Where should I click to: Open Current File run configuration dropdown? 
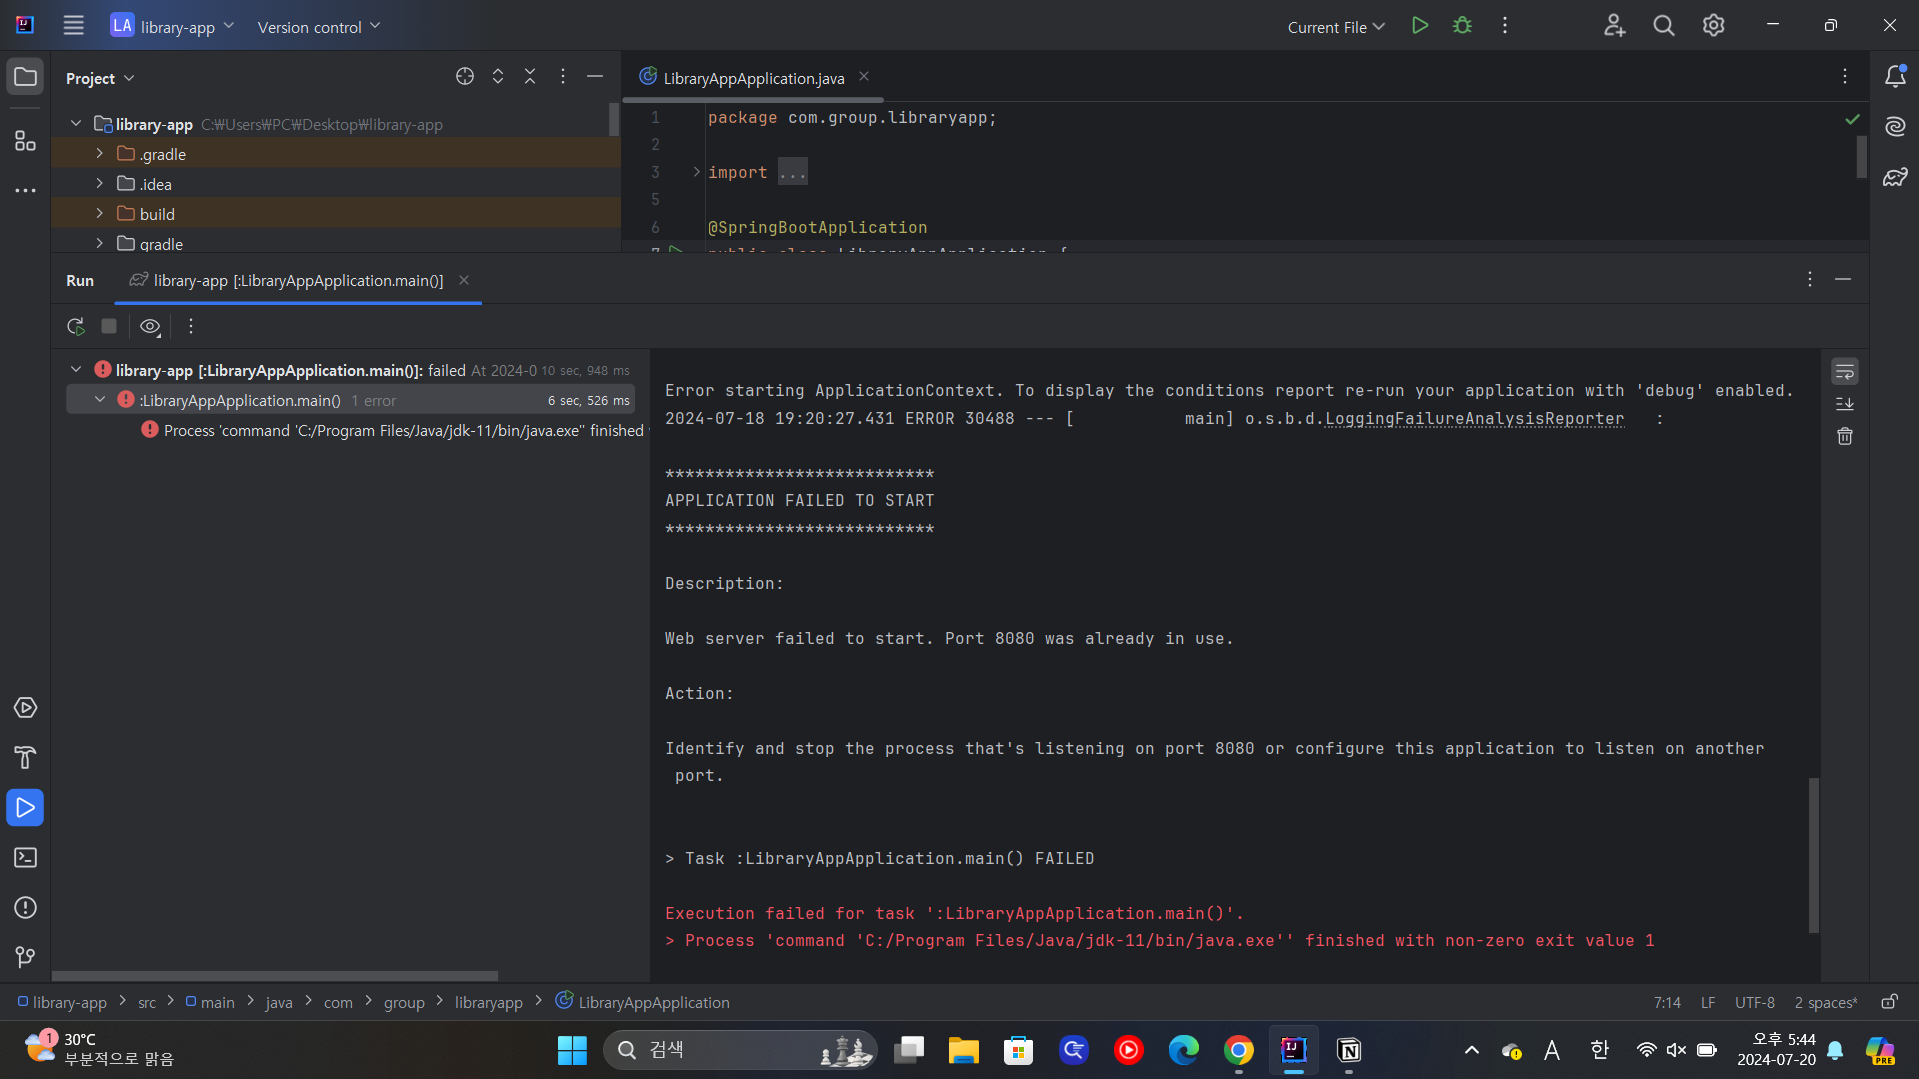click(1336, 27)
